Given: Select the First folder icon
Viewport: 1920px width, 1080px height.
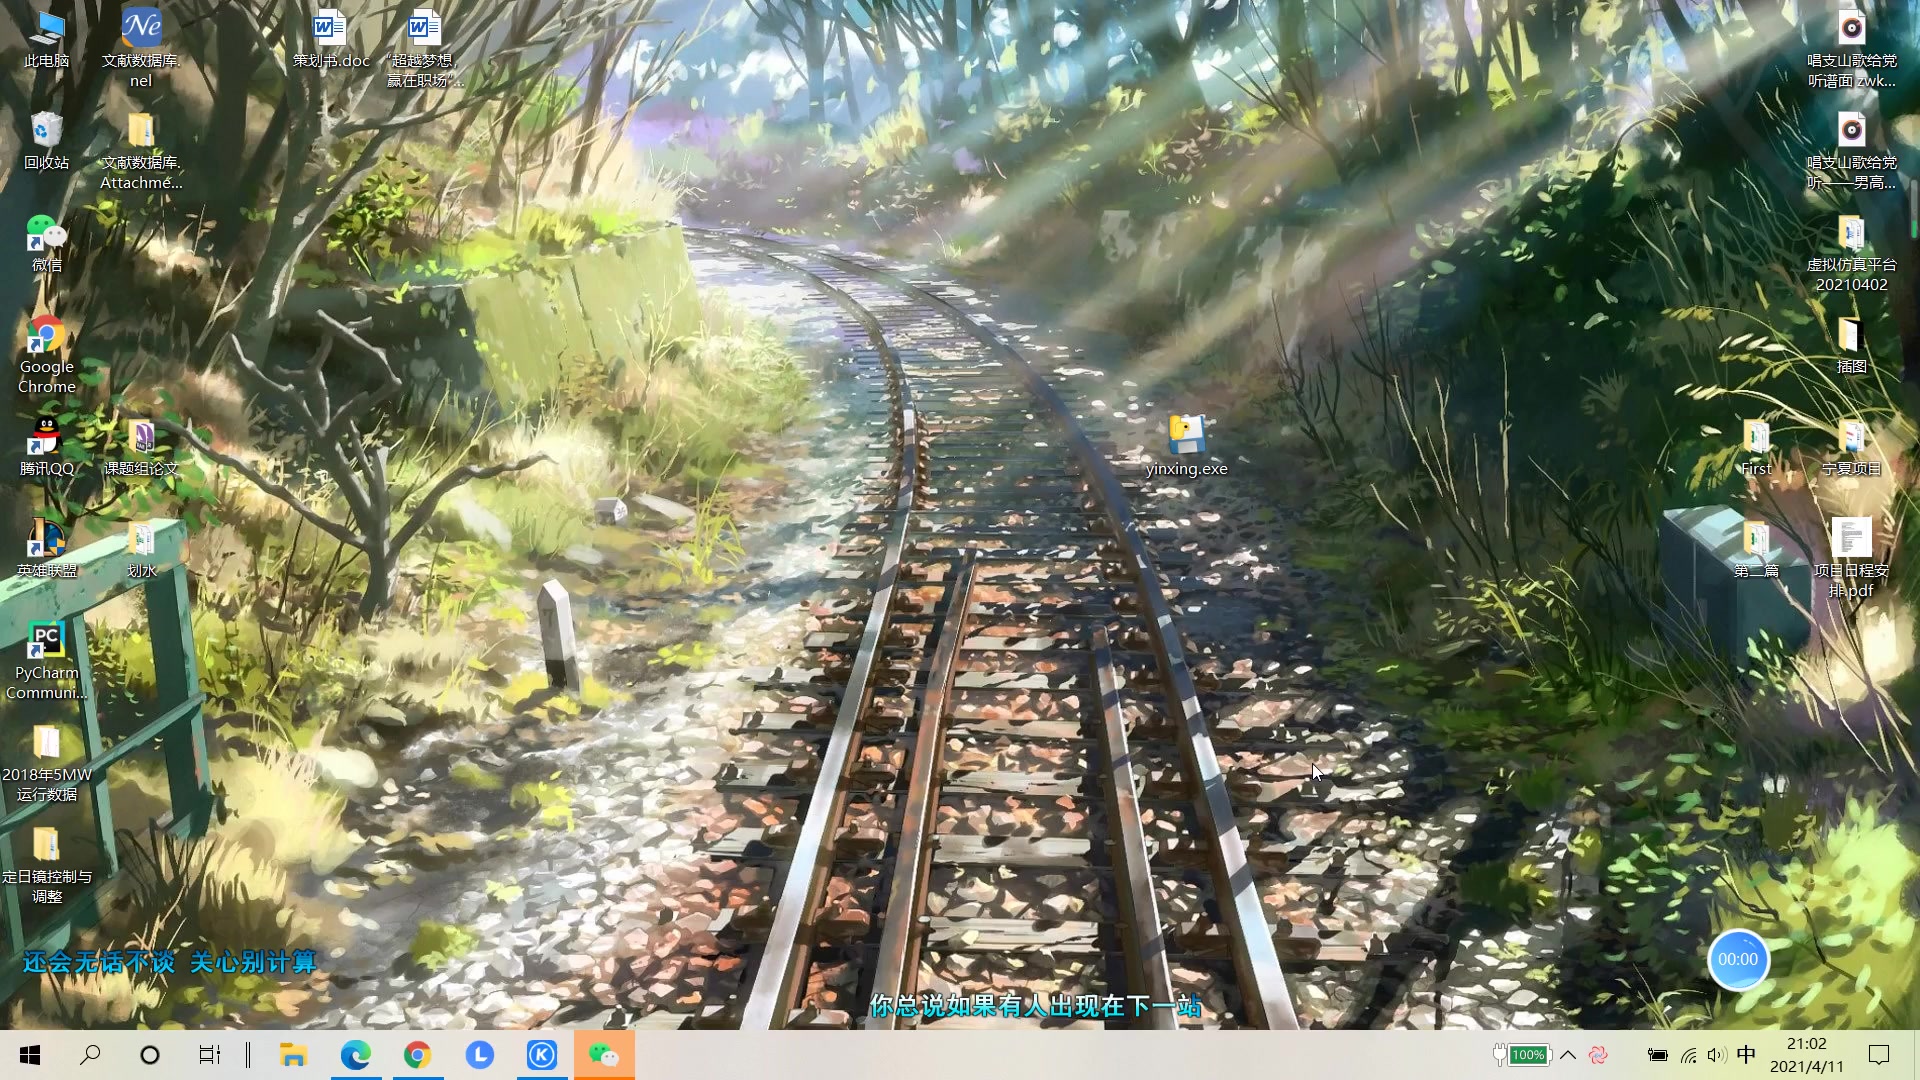Looking at the screenshot, I should (1756, 447).
